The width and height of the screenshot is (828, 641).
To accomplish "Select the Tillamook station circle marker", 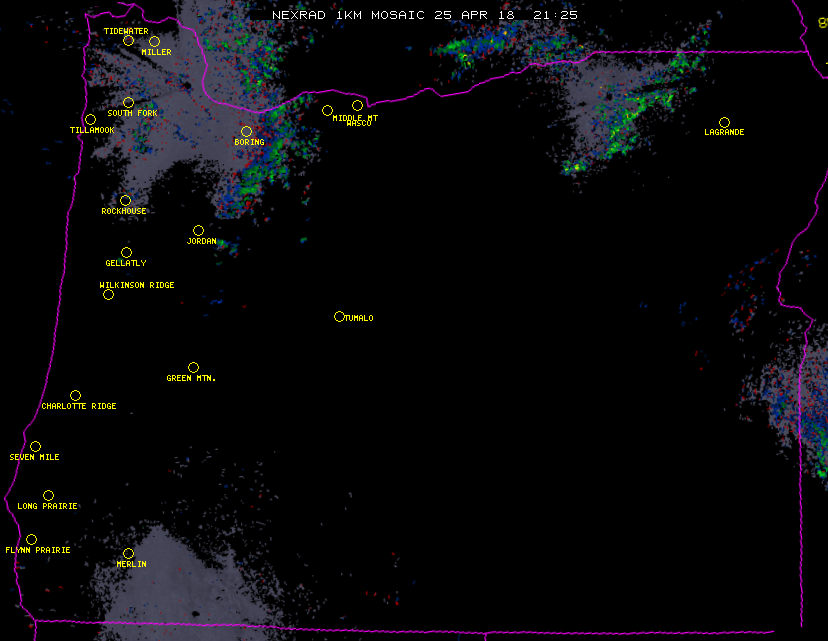I will coord(90,120).
